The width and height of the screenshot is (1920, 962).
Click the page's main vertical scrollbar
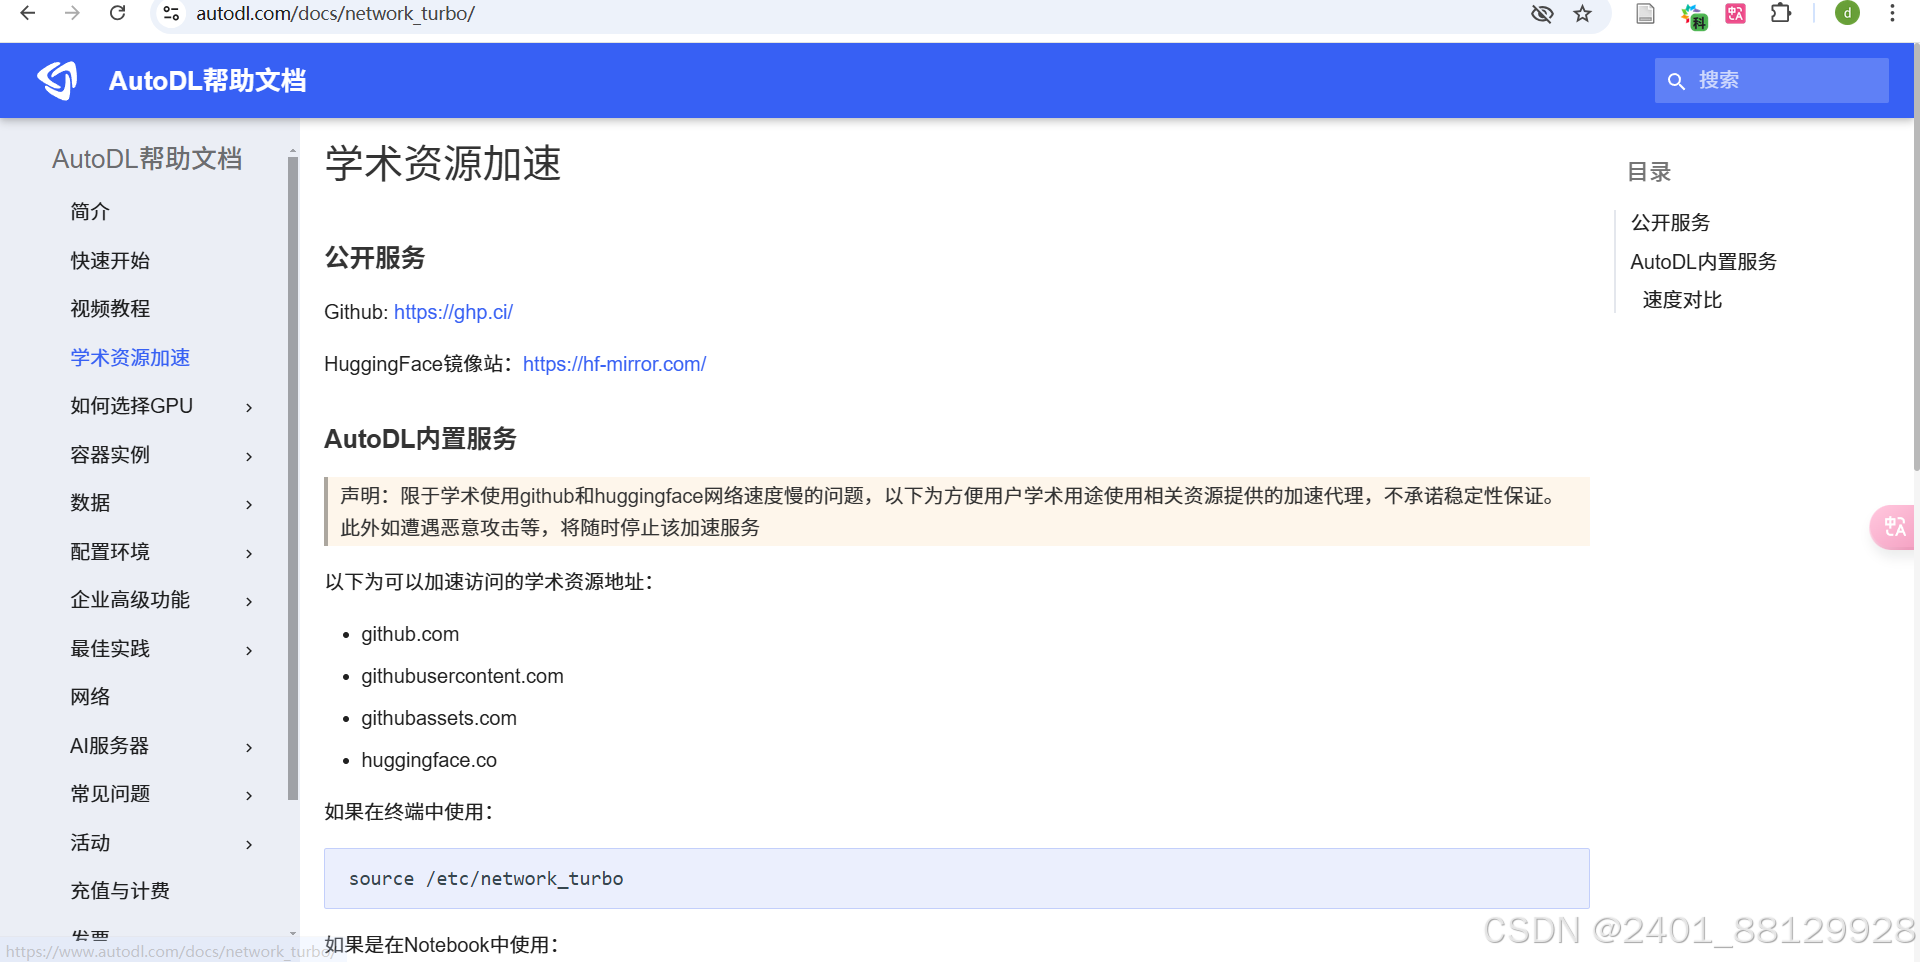[1915, 257]
